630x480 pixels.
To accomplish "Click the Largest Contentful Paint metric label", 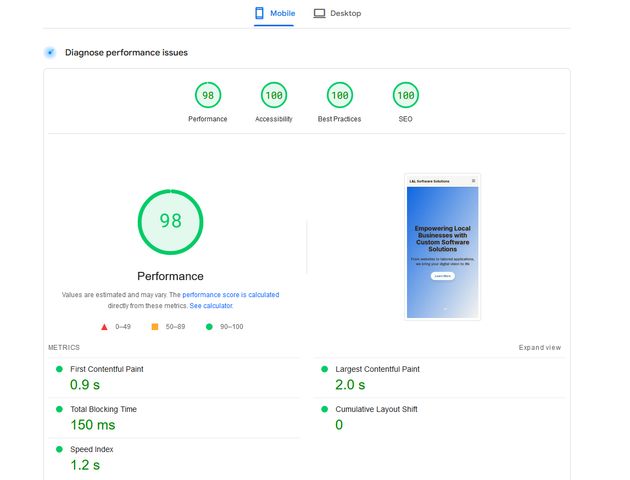I will pyautogui.click(x=377, y=369).
